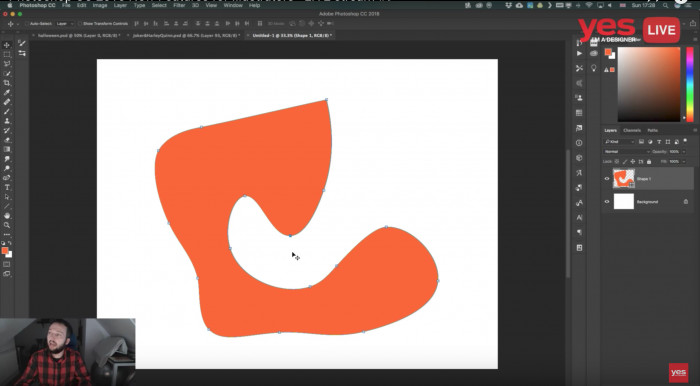Screen dimensions: 700x386
Task: Open the Actions panel play icon
Action: click(x=579, y=53)
